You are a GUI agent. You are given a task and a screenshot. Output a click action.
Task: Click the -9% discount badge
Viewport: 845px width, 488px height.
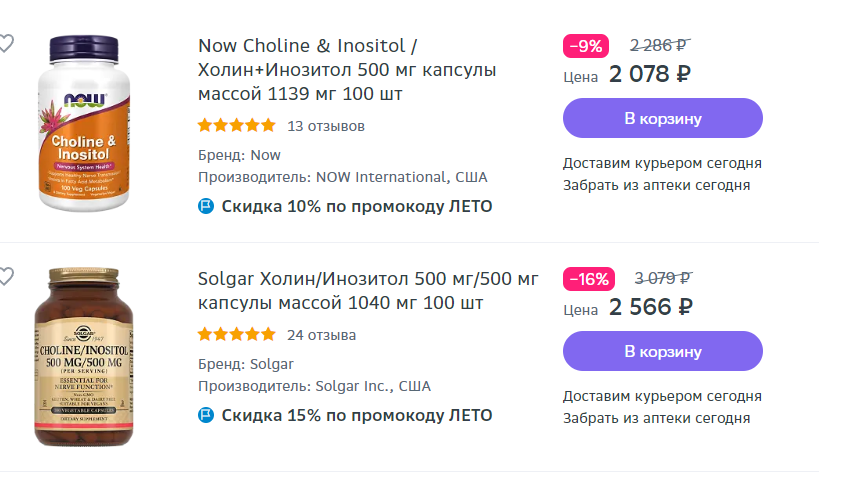pyautogui.click(x=587, y=46)
